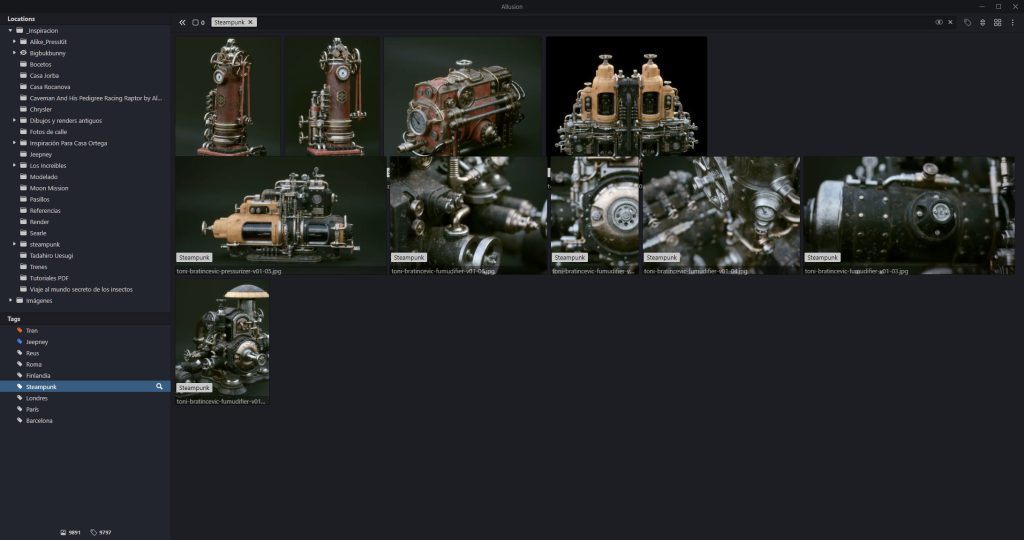Open the grid view layout icon
Screen dimensions: 1024x540
pyautogui.click(x=997, y=22)
